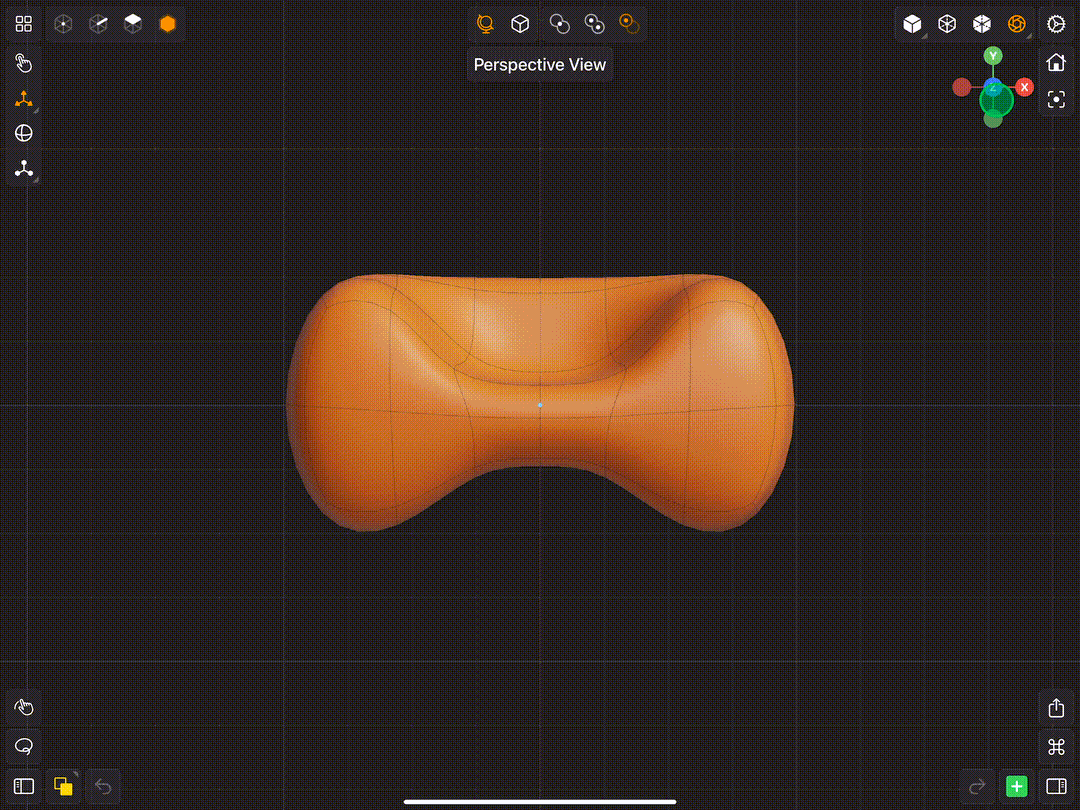The height and width of the screenshot is (810, 1080).
Task: Click the cube icon beside orbit globe
Action: 520,24
